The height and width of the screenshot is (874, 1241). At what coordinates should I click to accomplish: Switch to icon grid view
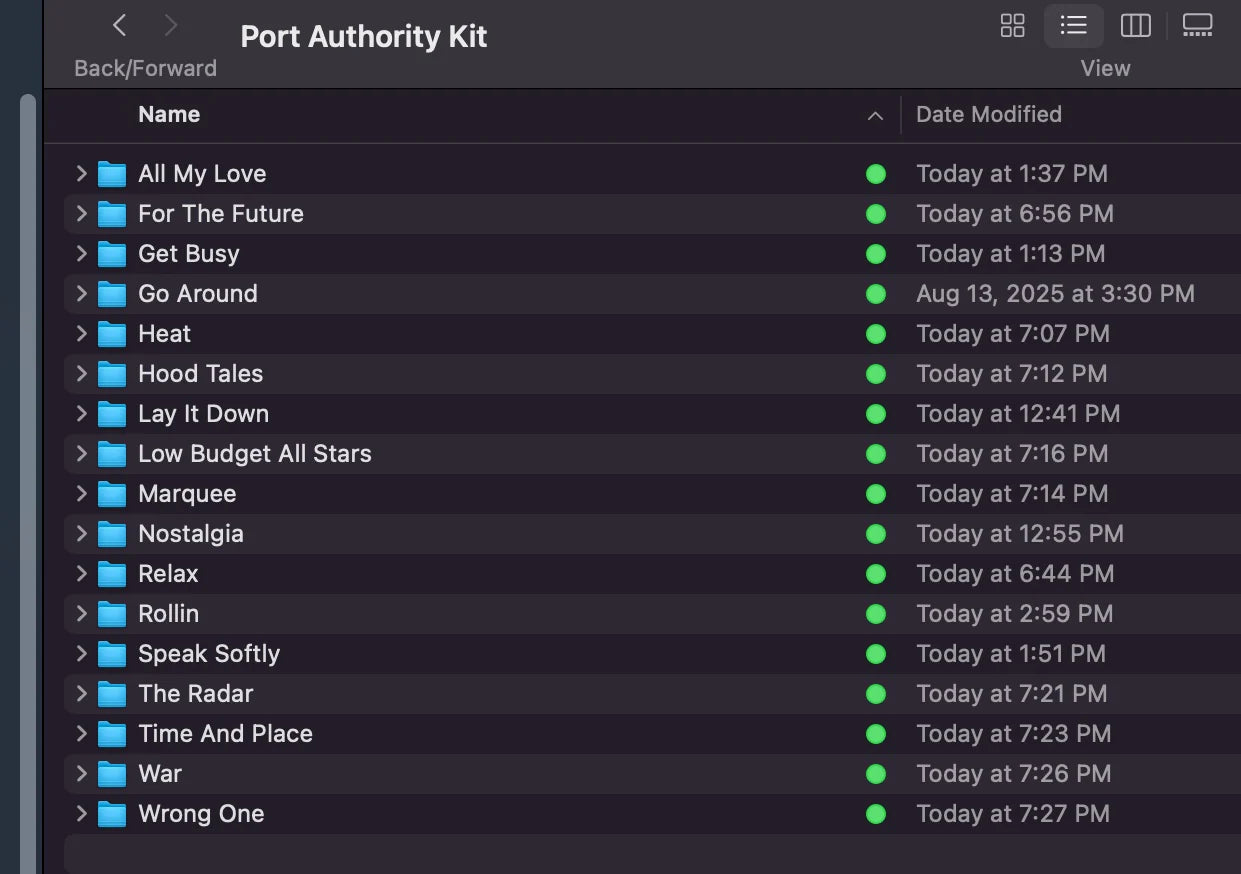tap(1012, 26)
